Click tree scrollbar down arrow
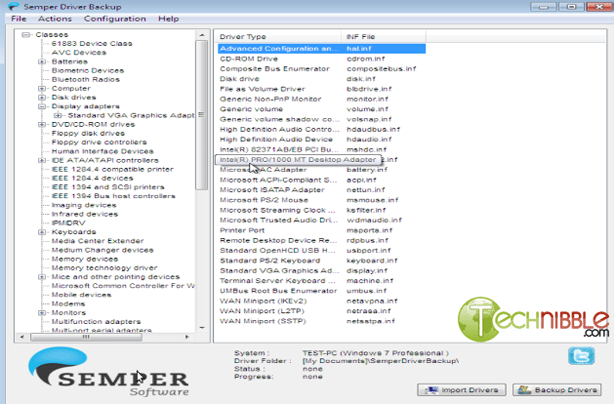615x404 pixels. pos(202,328)
